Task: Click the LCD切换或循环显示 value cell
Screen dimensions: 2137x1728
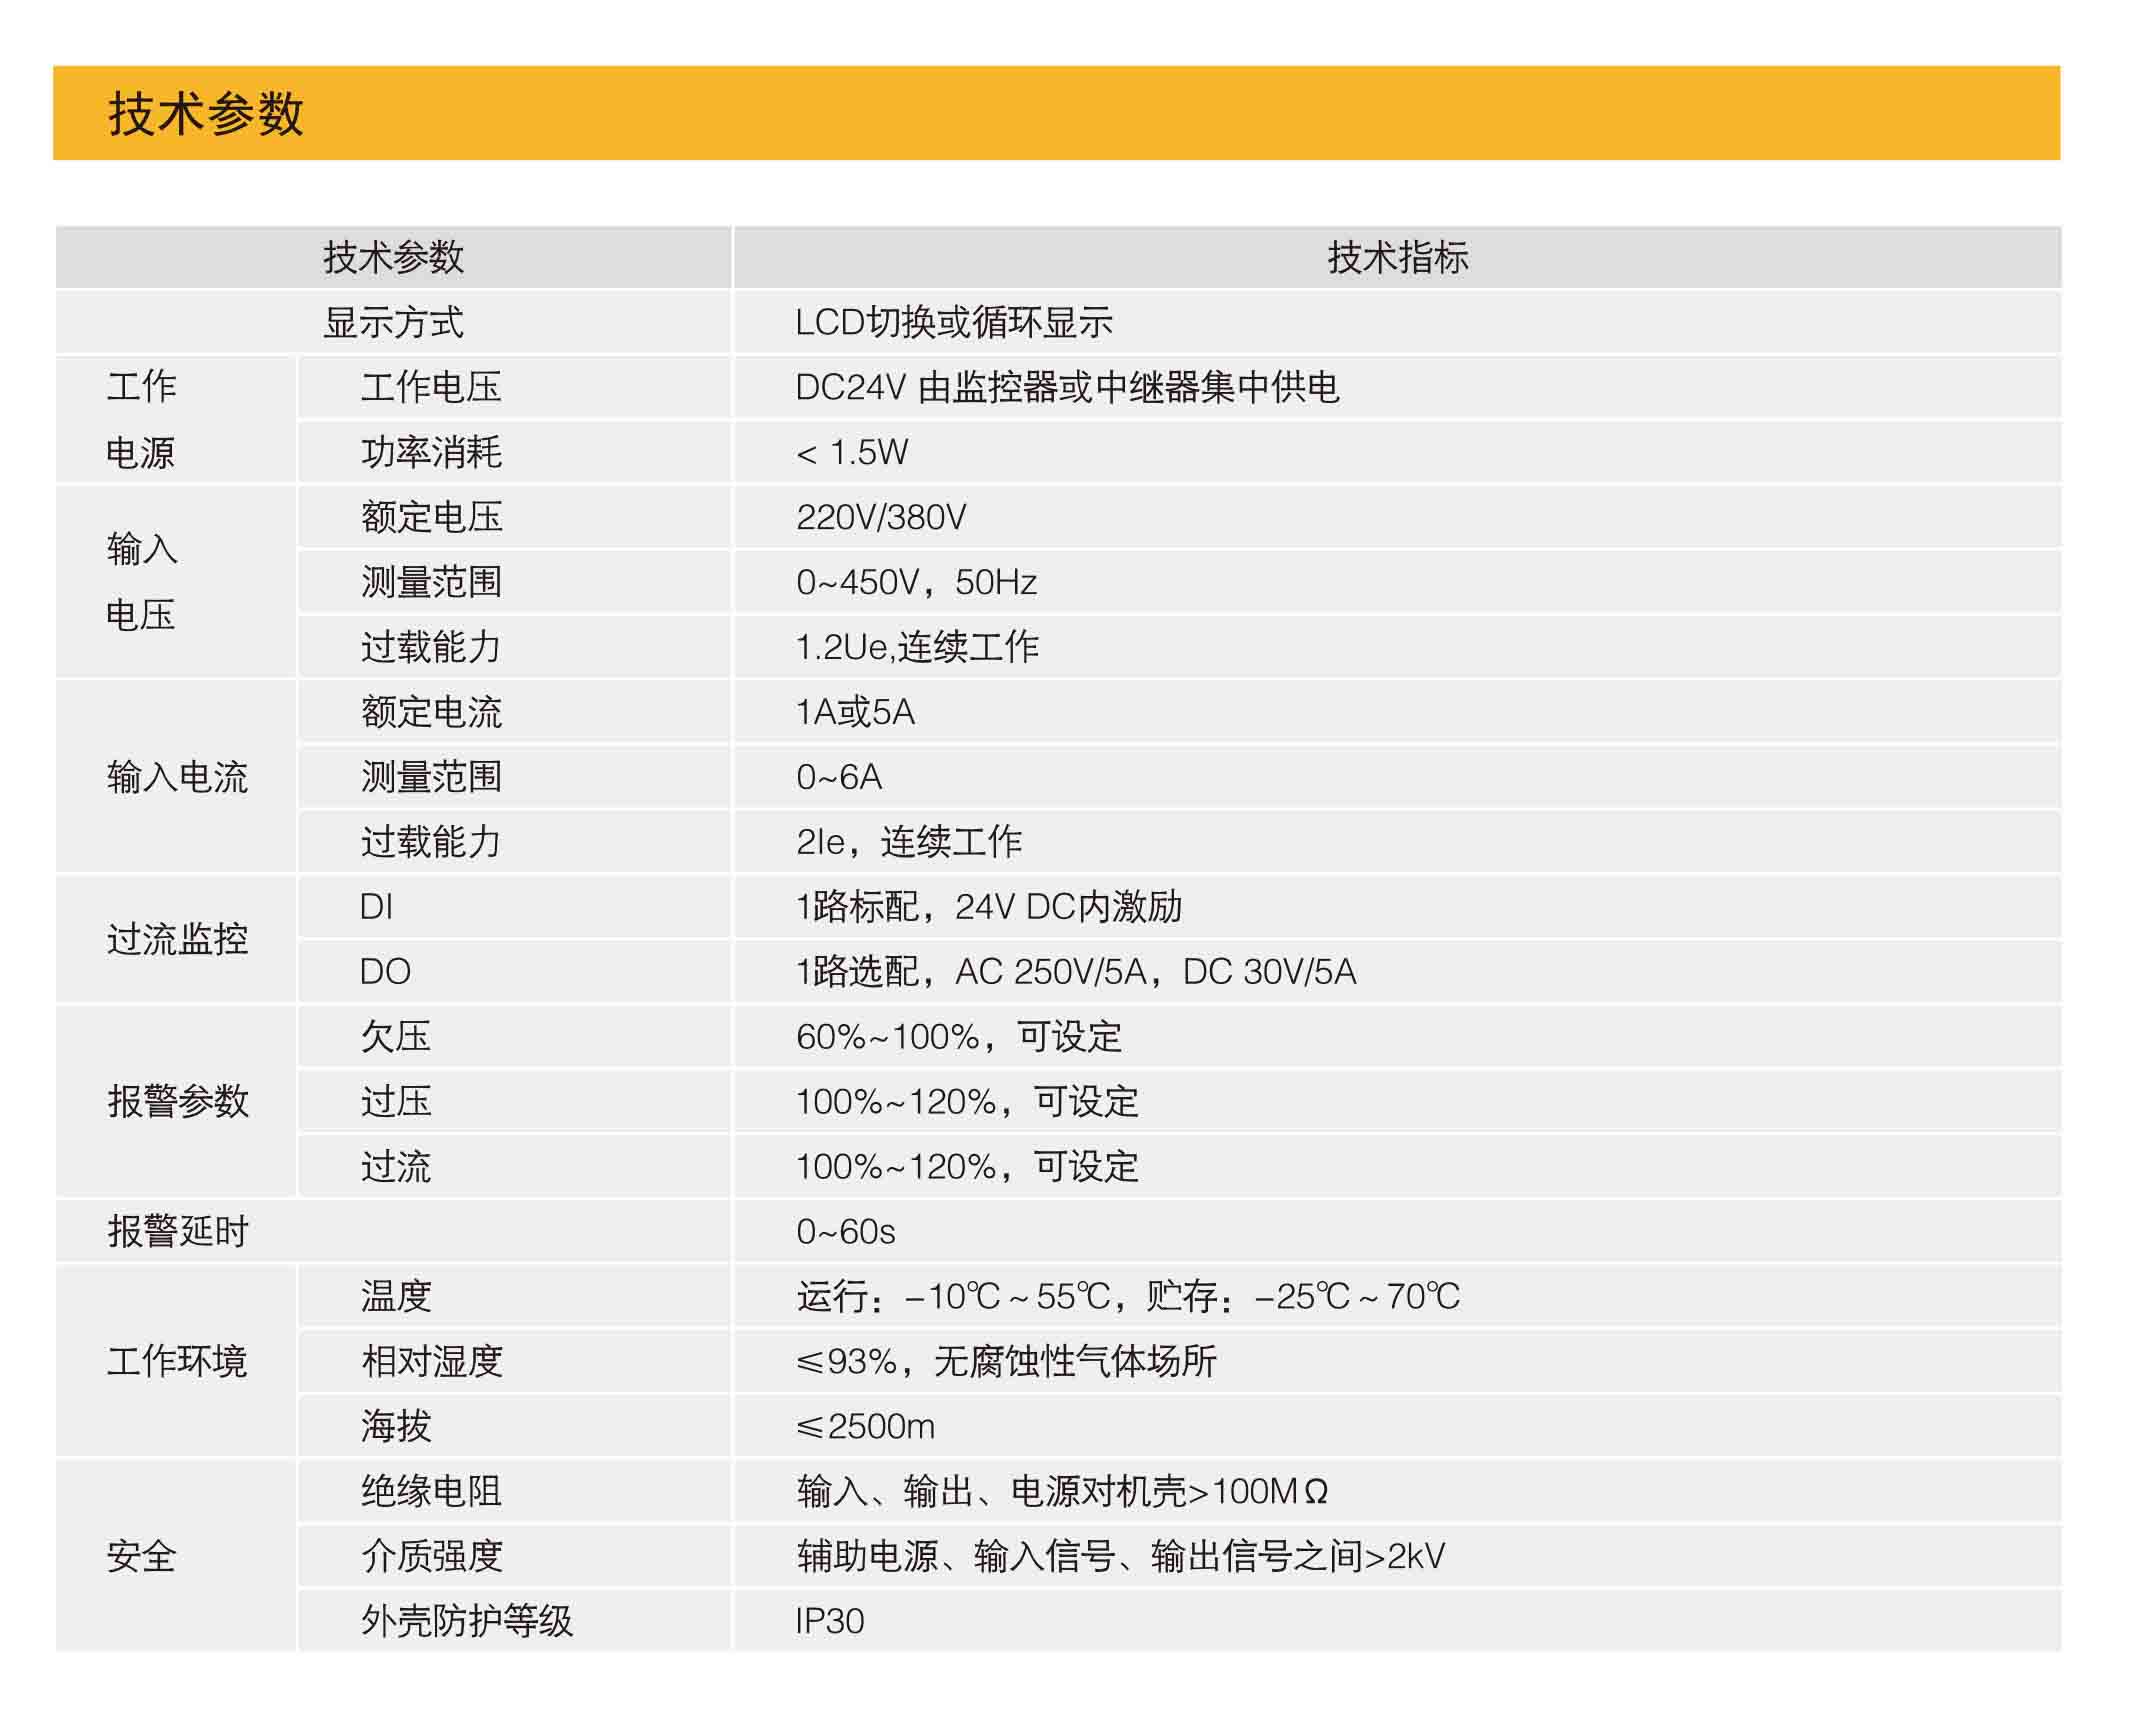Action: tap(953, 323)
